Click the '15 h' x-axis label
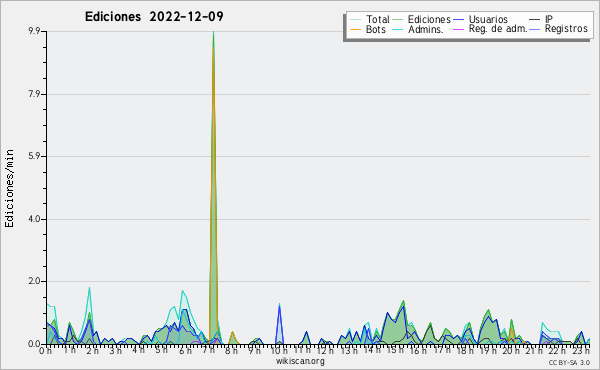 pyautogui.click(x=395, y=350)
